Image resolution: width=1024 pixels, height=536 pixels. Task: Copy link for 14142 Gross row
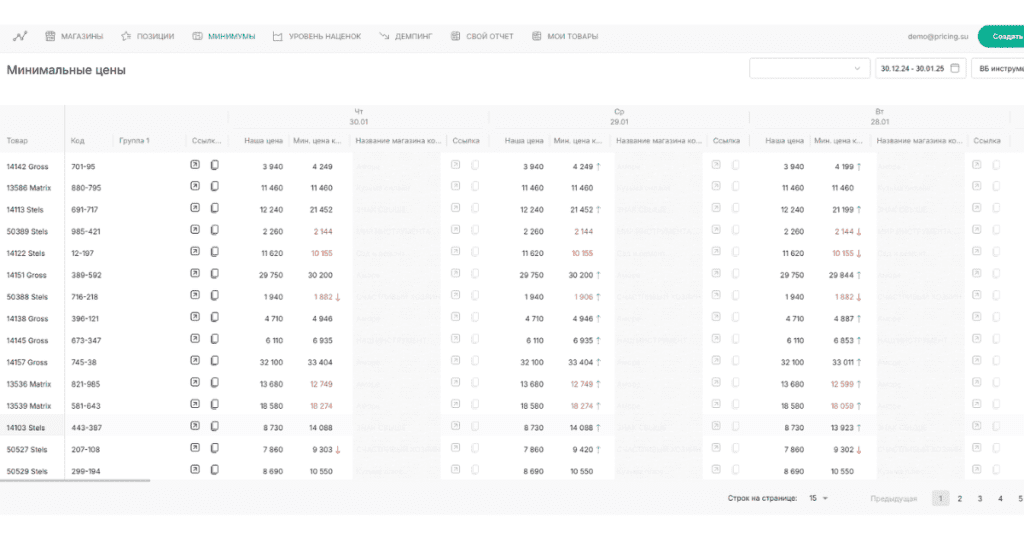[x=214, y=165]
